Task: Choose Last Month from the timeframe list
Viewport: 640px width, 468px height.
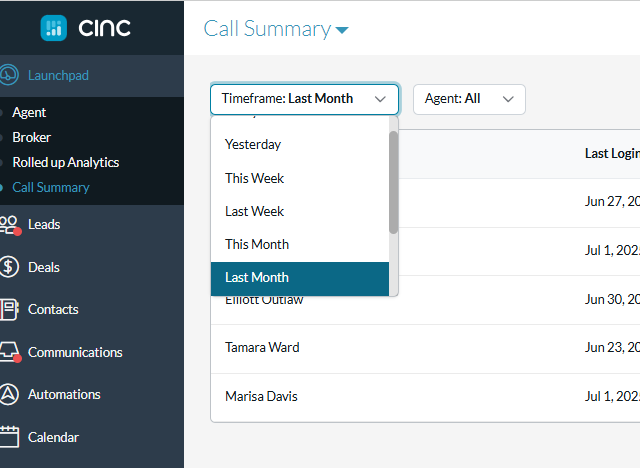Action: 300,279
